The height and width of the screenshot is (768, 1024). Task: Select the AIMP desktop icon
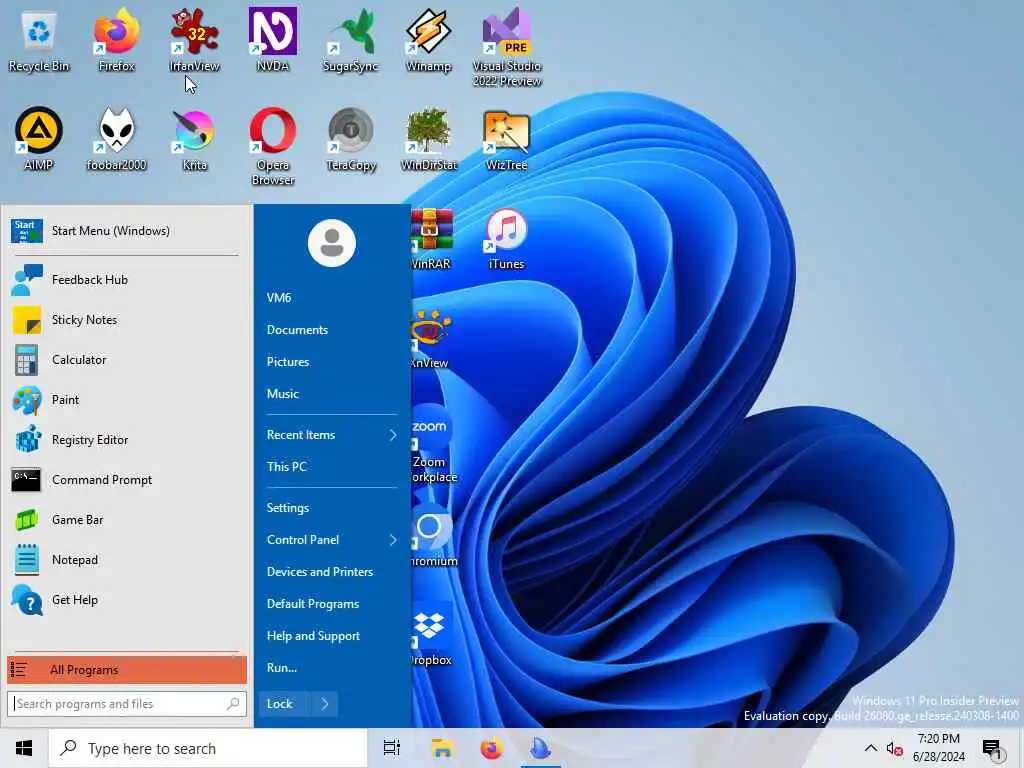(39, 138)
